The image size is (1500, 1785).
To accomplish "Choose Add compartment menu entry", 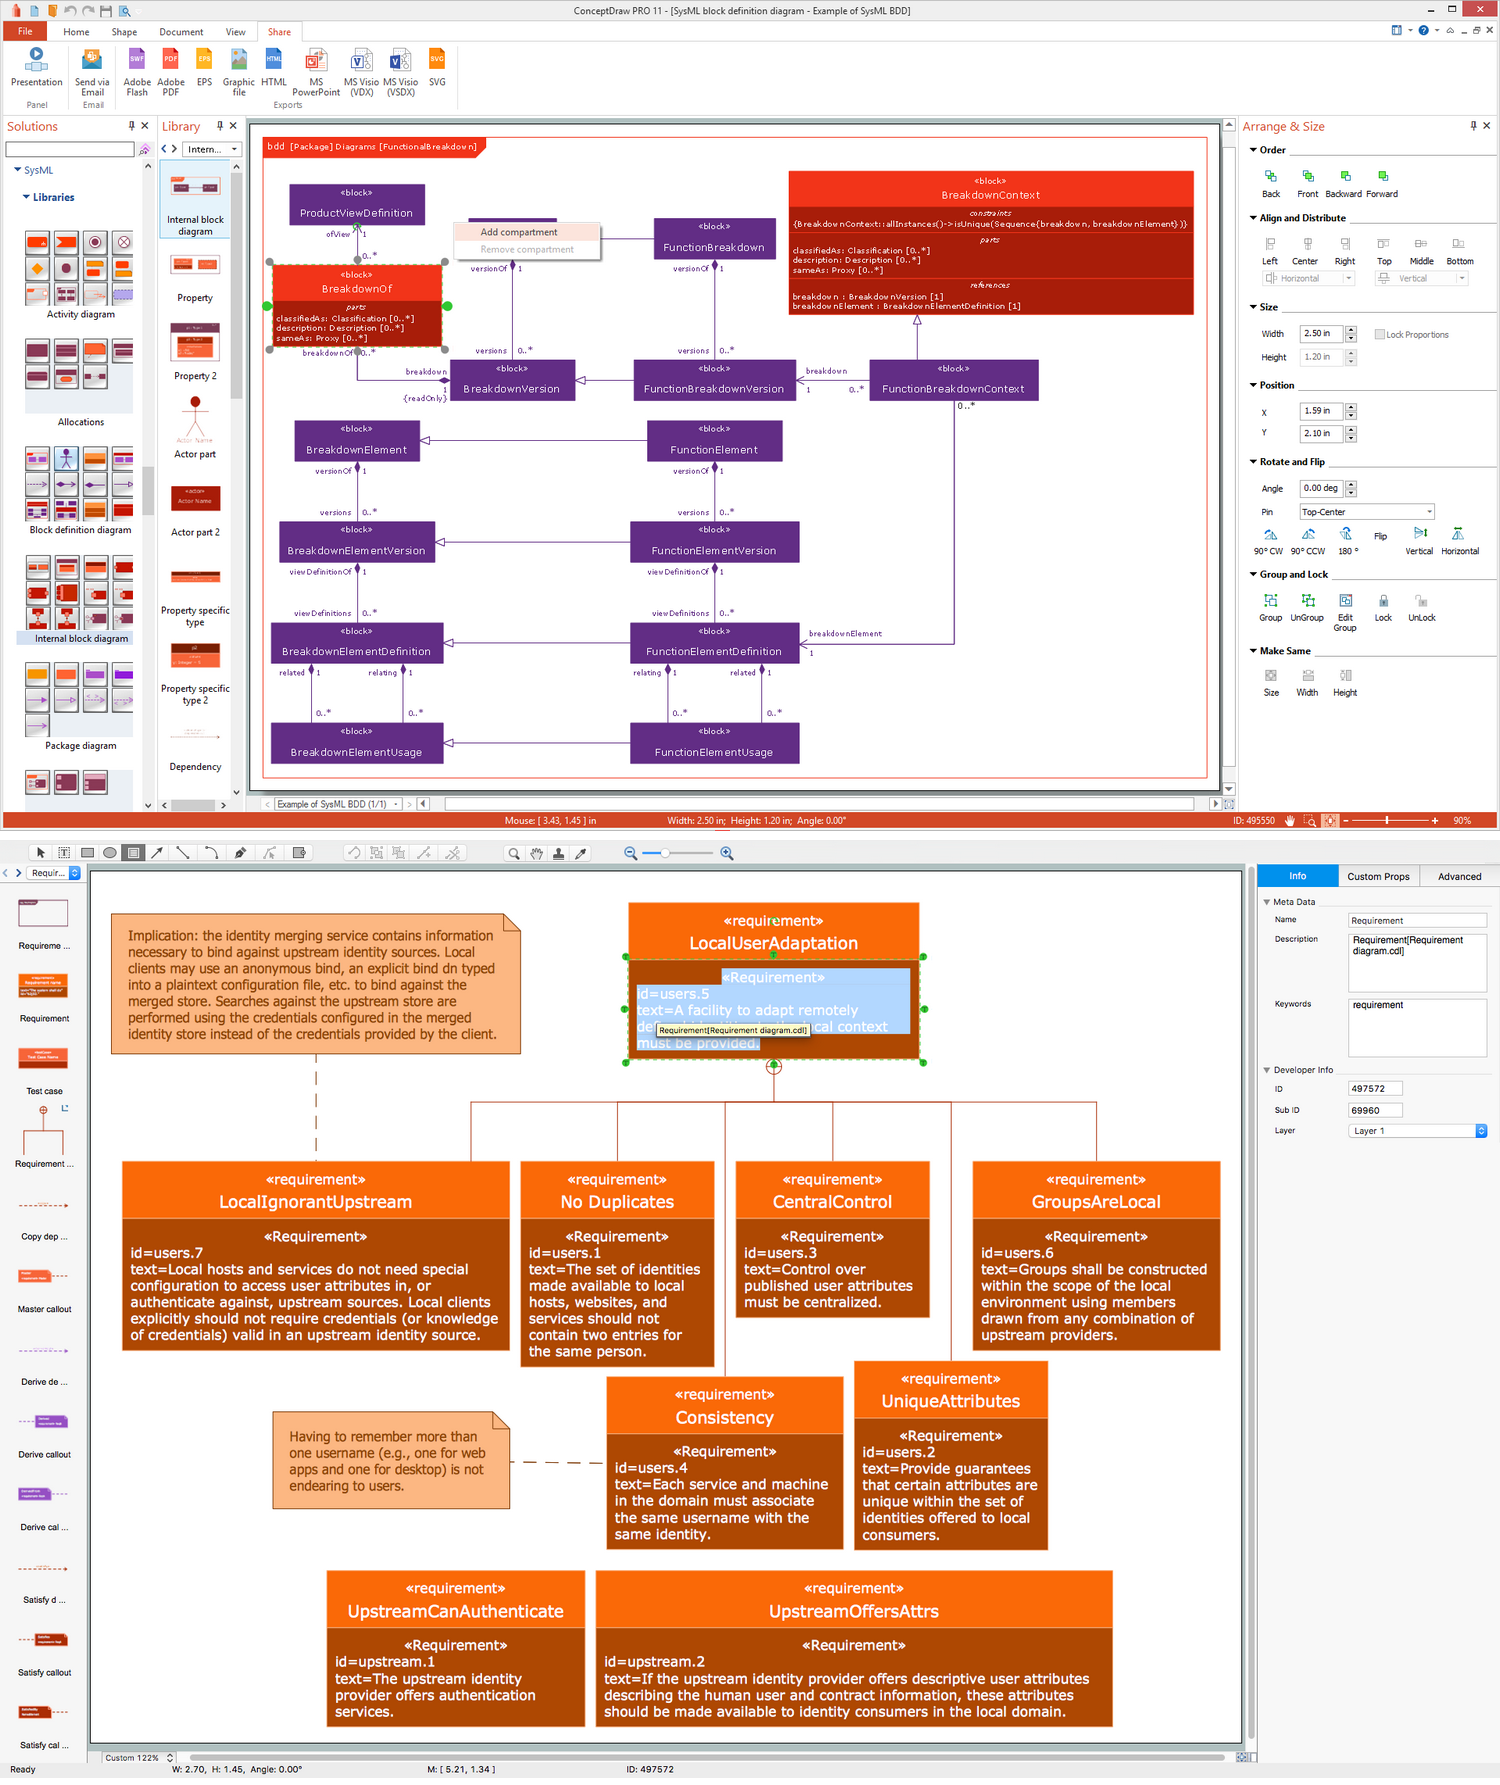I will tap(527, 232).
